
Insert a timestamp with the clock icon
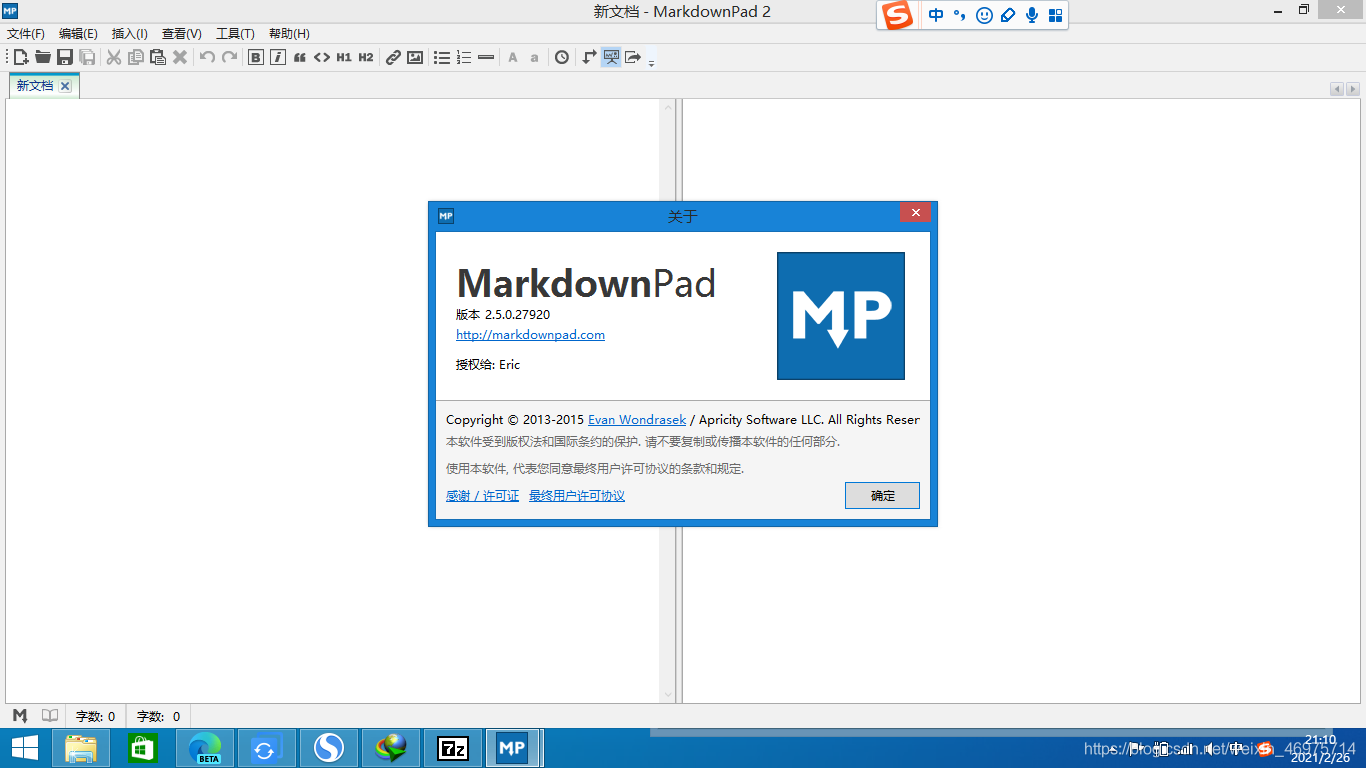pyautogui.click(x=562, y=57)
